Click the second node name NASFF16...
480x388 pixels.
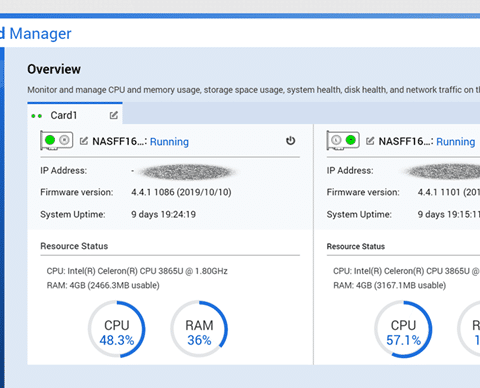tap(406, 141)
